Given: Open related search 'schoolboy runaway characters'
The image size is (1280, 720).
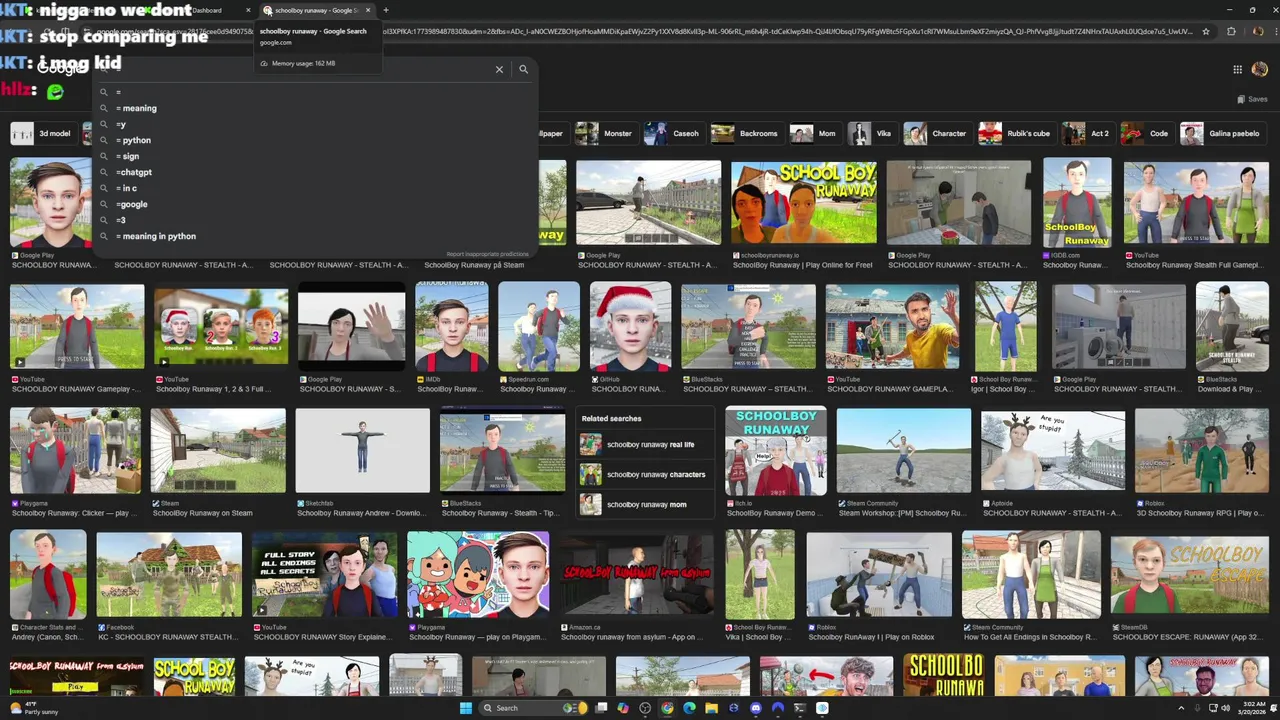Looking at the screenshot, I should [x=645, y=474].
